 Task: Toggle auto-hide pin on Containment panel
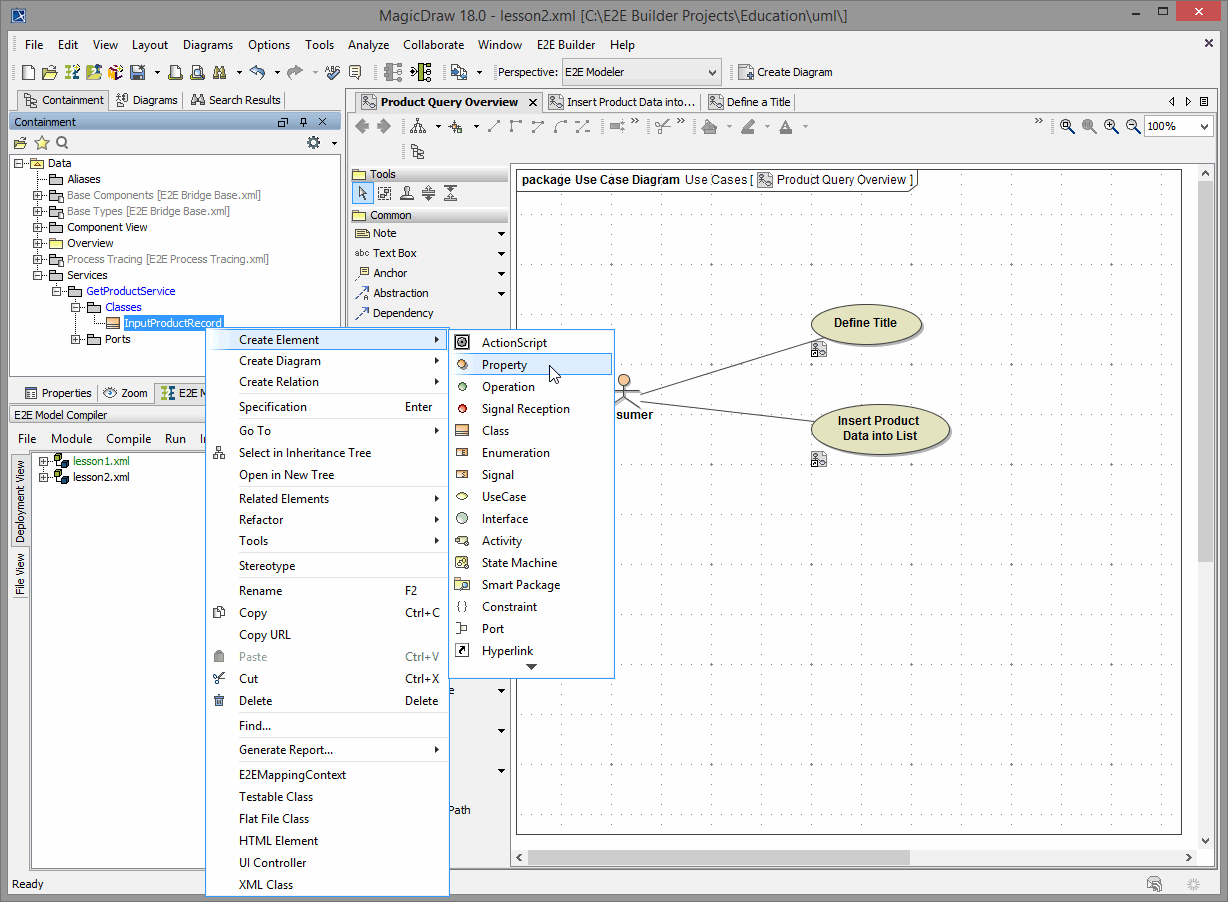coord(303,122)
